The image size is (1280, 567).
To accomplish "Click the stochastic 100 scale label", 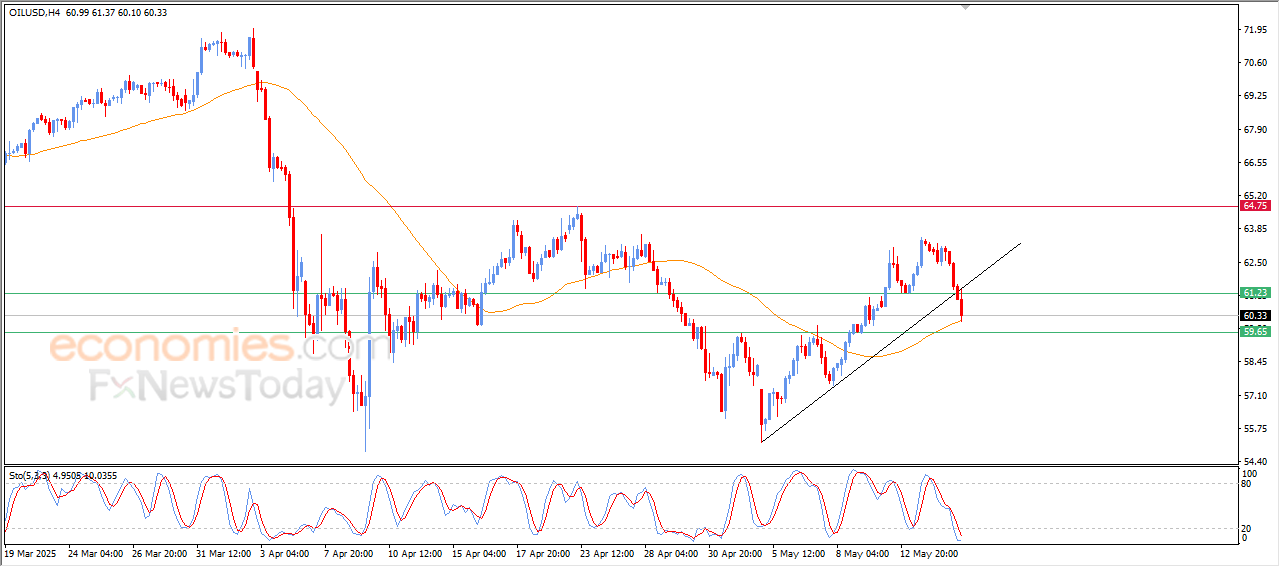I will [x=1249, y=472].
